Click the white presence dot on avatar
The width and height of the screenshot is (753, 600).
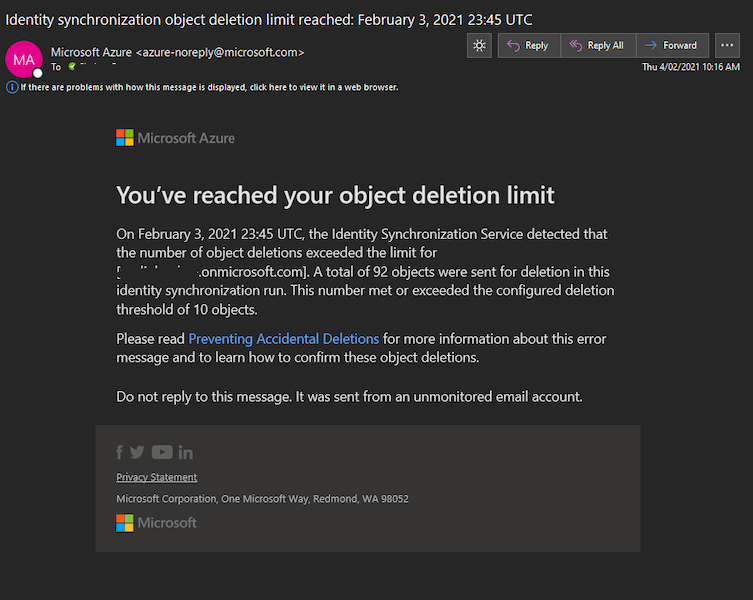(x=37, y=73)
